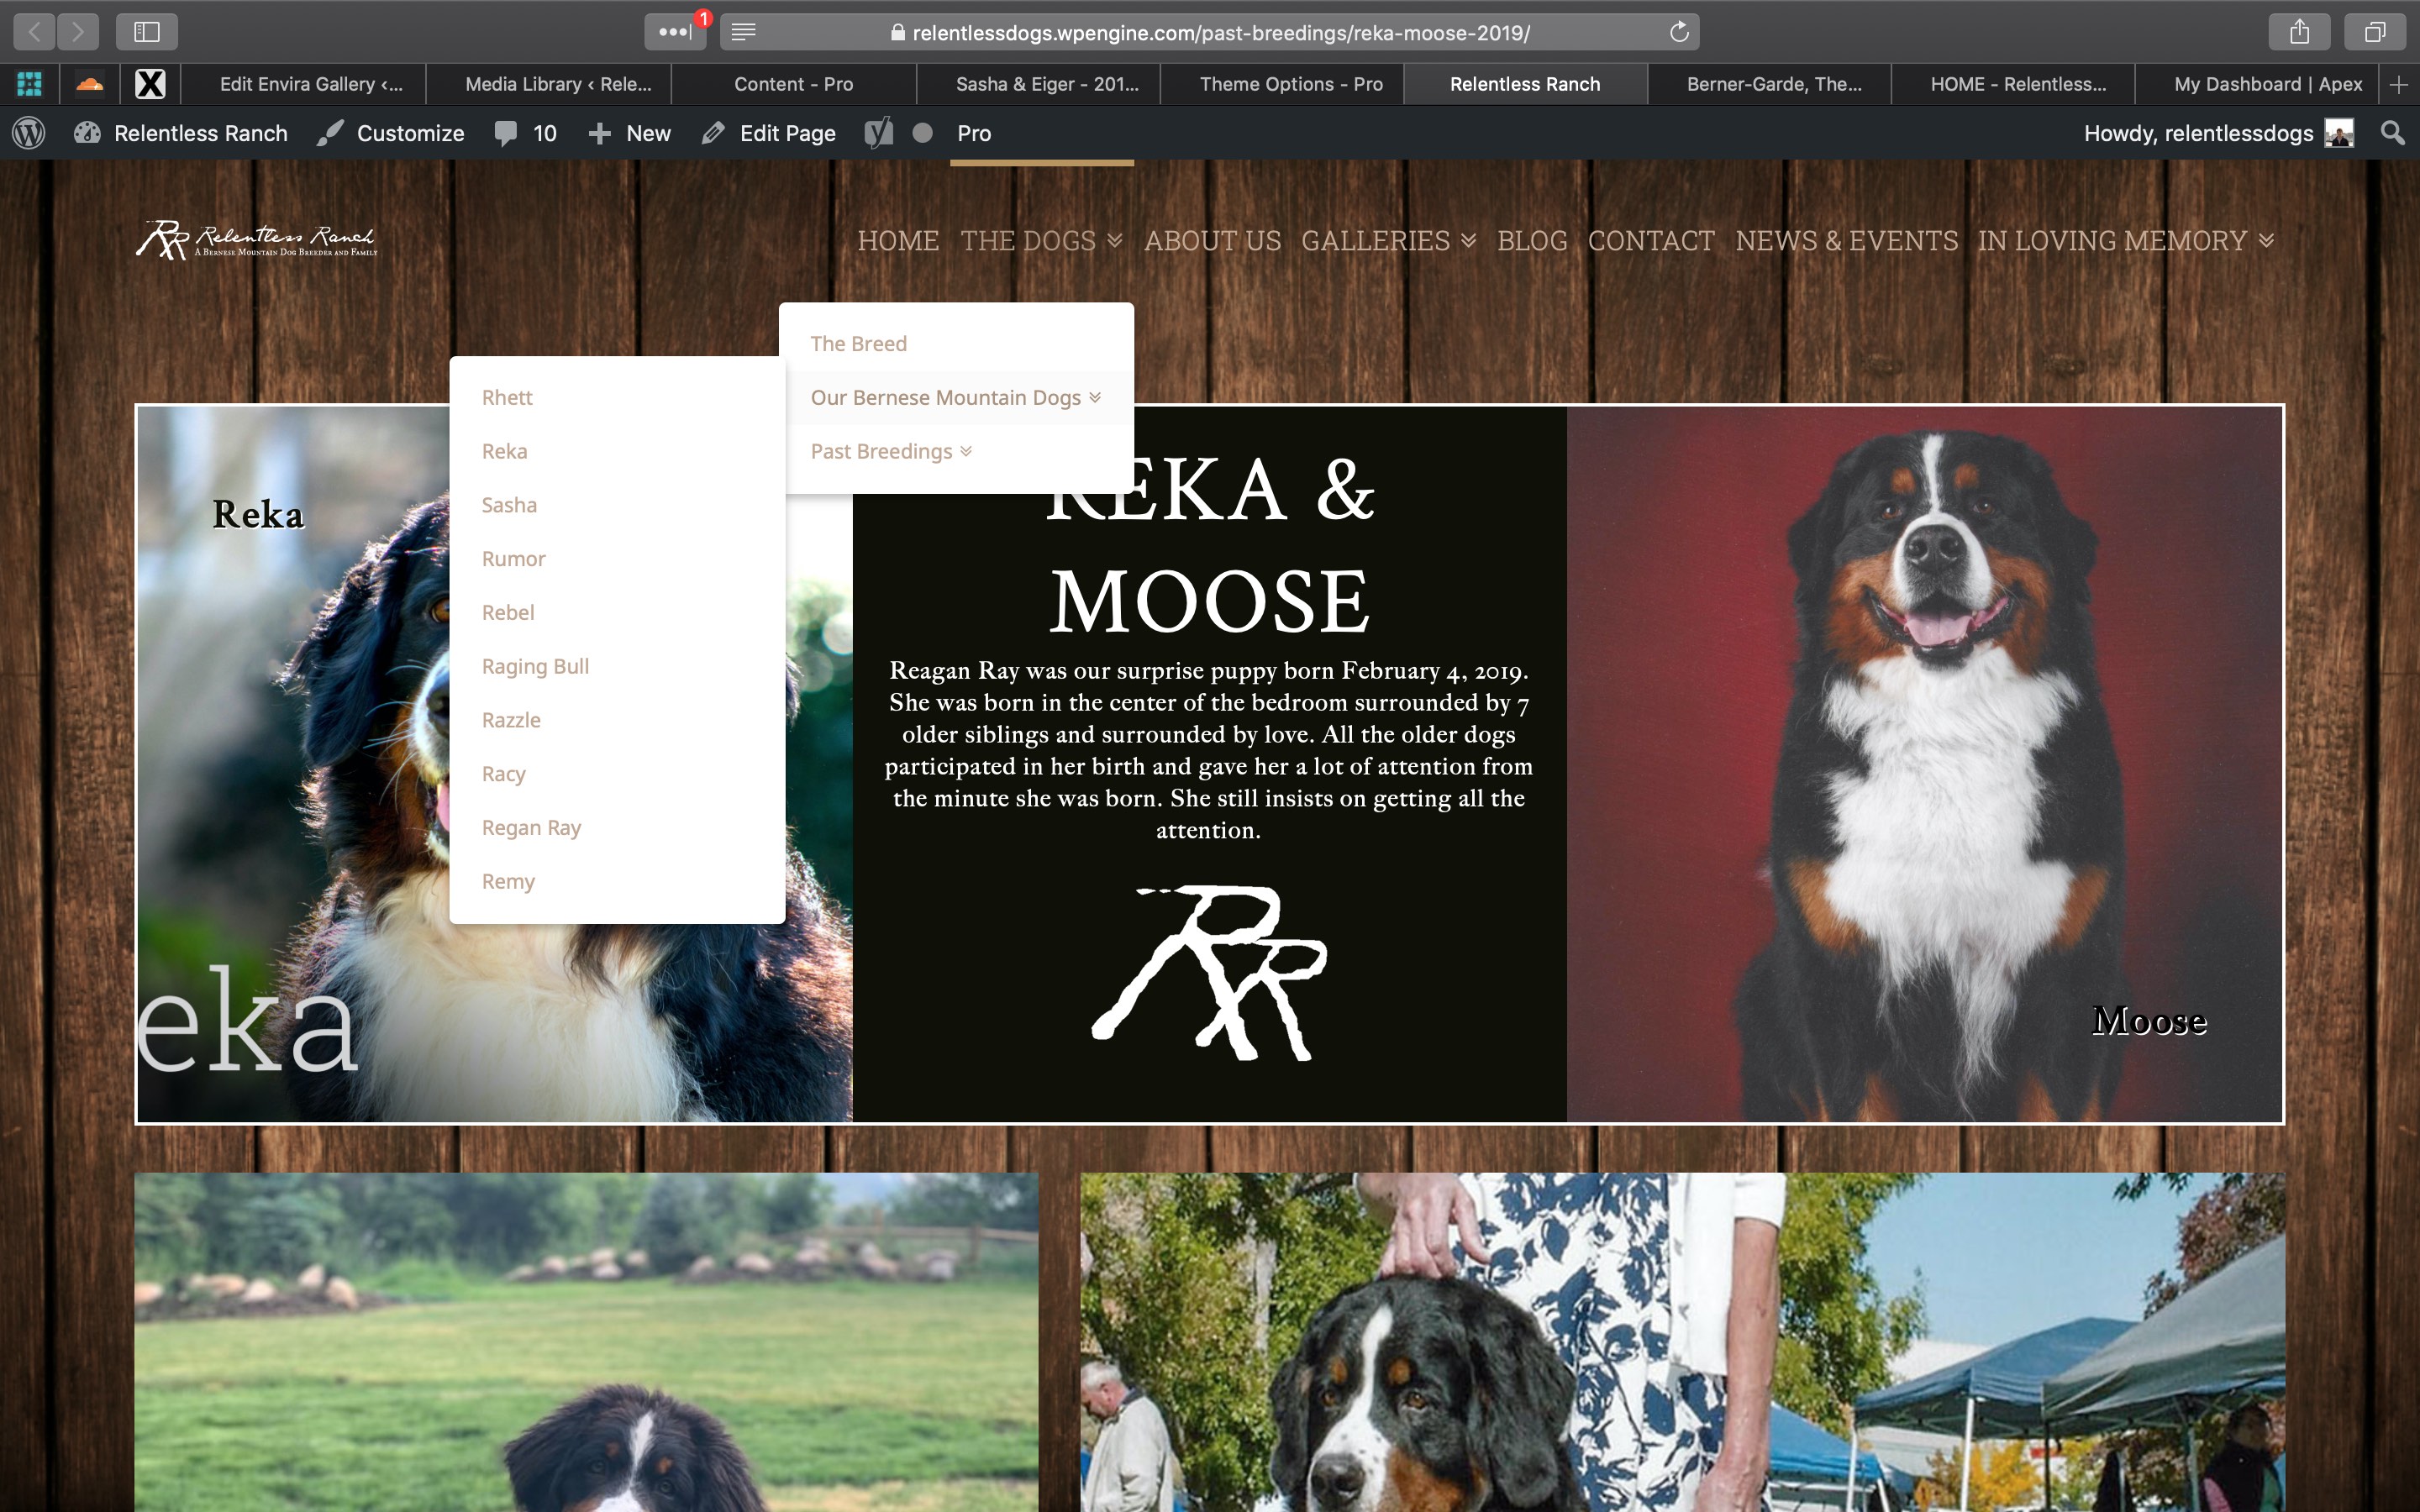Click the RR logo under the description
The height and width of the screenshot is (1512, 2420).
[1209, 972]
